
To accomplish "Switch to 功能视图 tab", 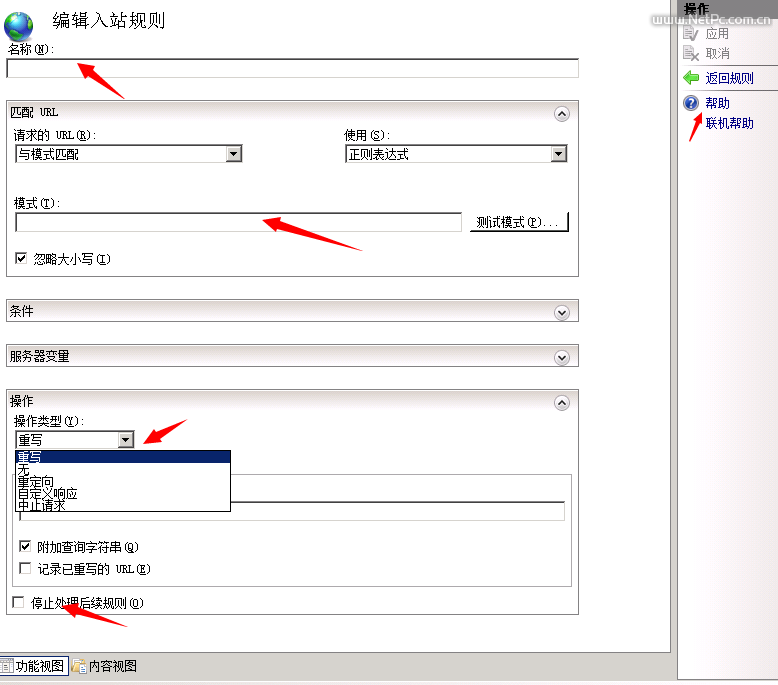I will [34, 666].
